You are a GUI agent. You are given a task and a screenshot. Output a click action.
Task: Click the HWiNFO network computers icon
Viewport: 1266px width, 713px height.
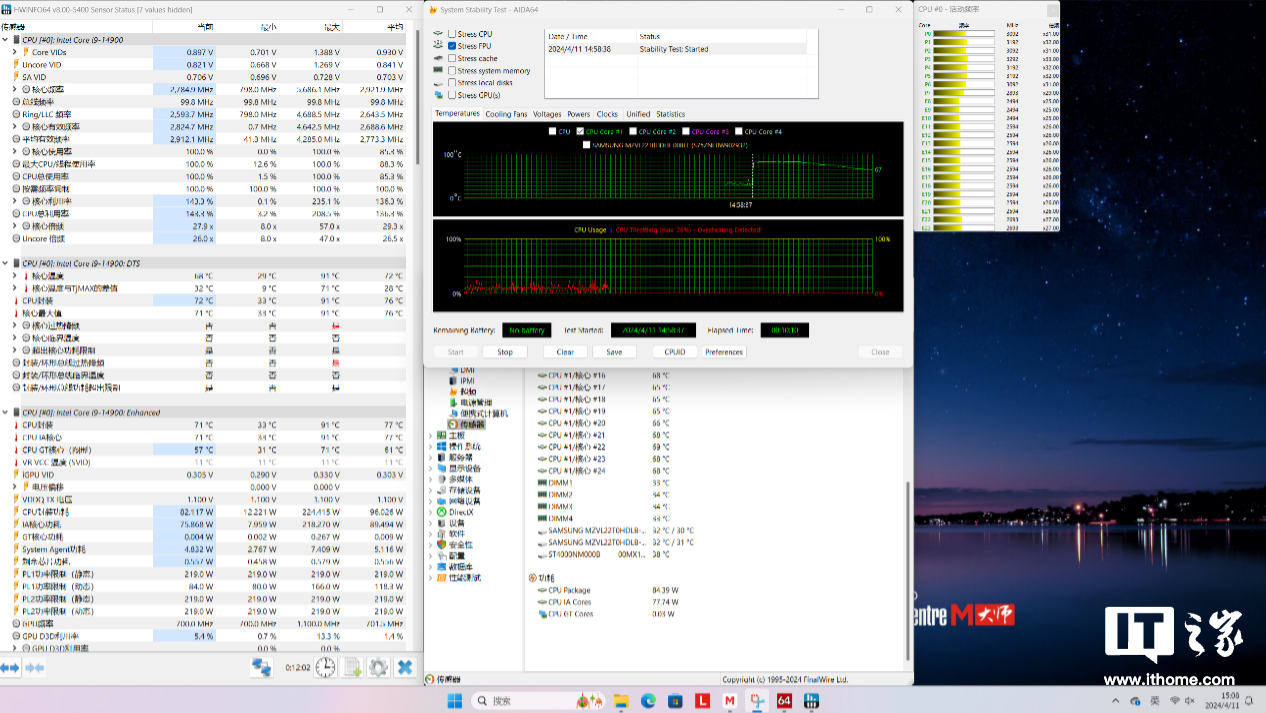pyautogui.click(x=261, y=667)
